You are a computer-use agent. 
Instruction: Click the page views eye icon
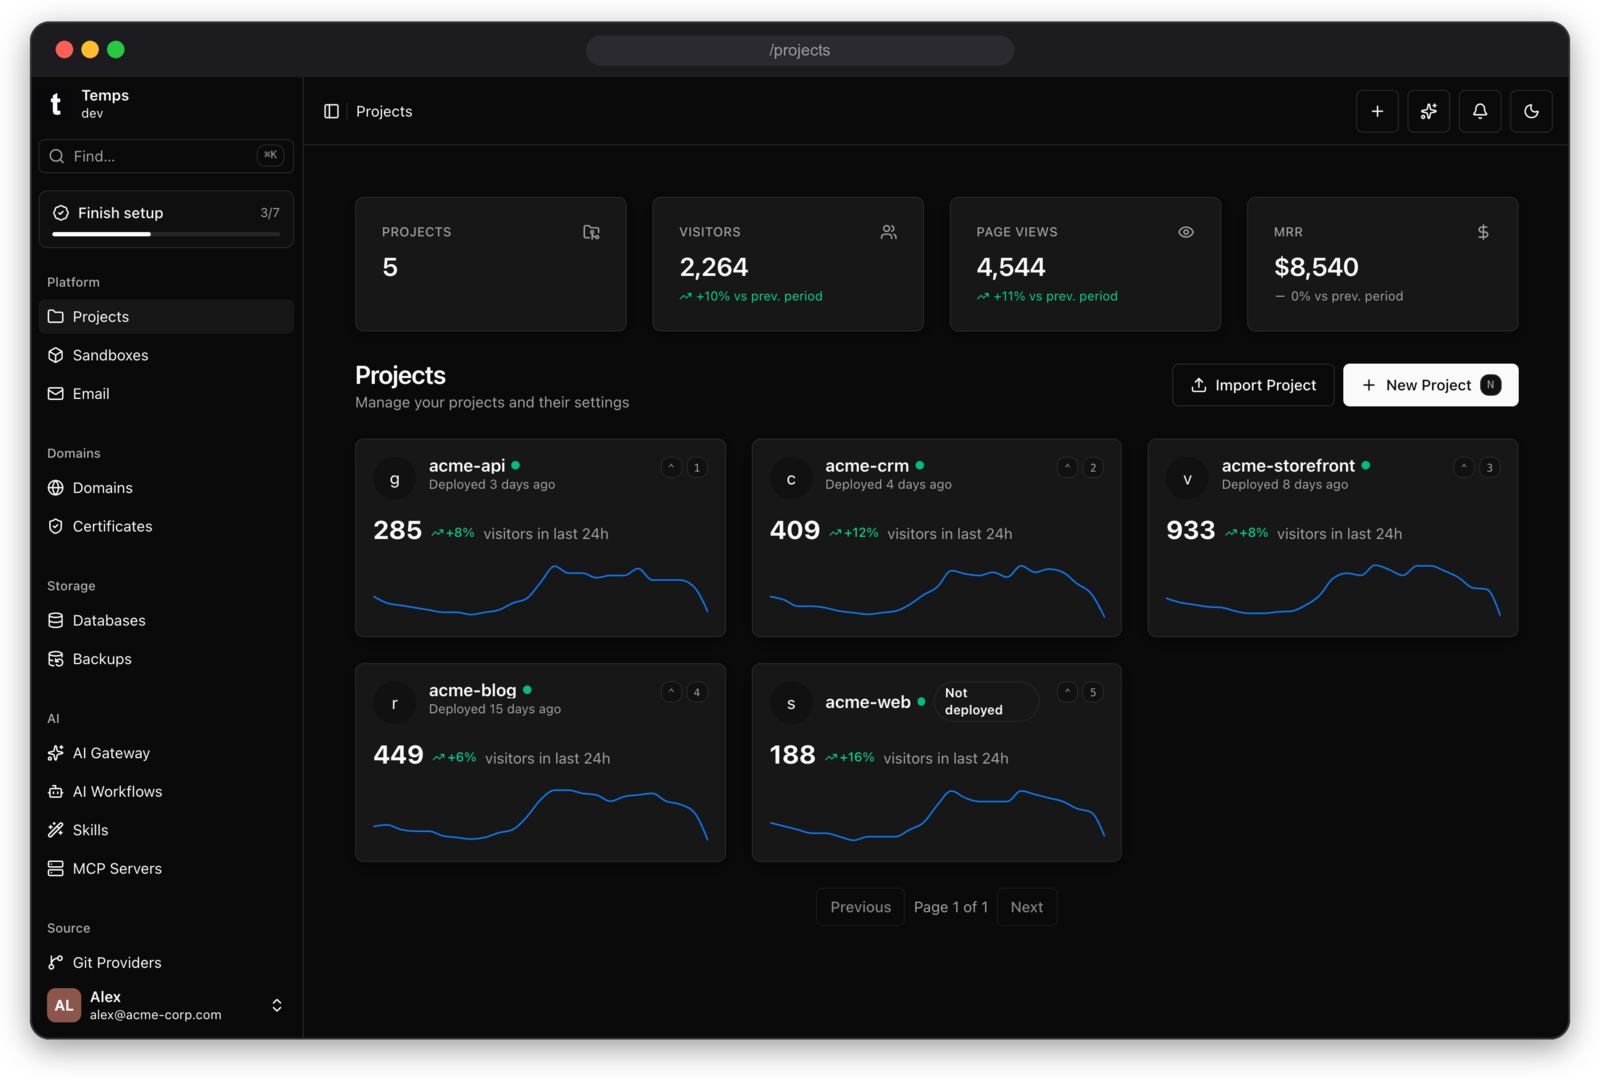click(1186, 232)
